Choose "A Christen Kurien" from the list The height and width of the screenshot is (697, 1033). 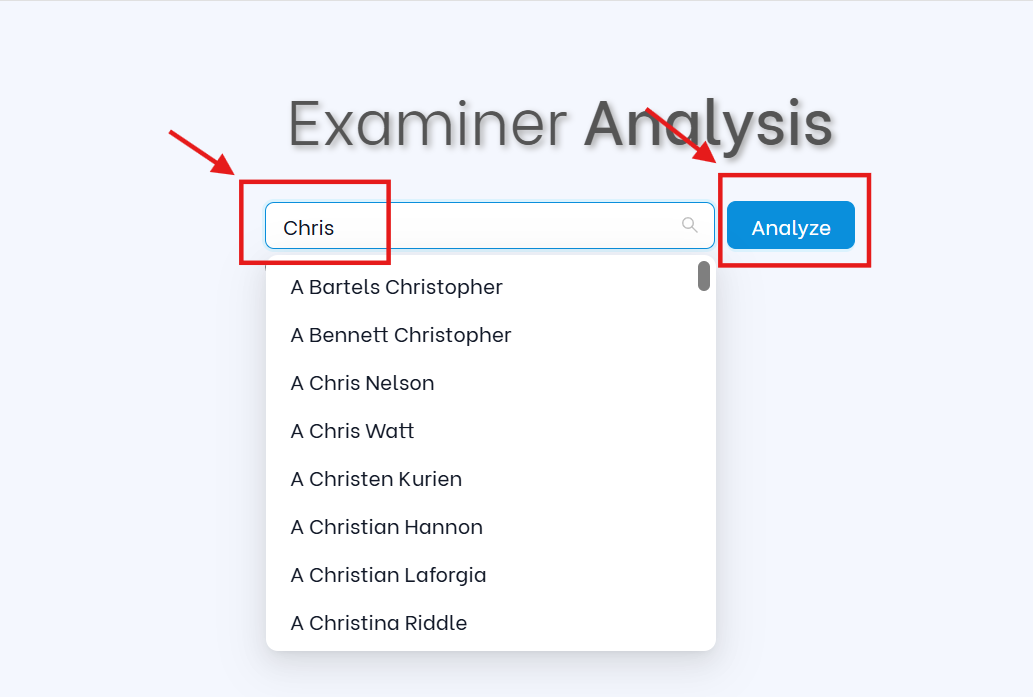[376, 479]
